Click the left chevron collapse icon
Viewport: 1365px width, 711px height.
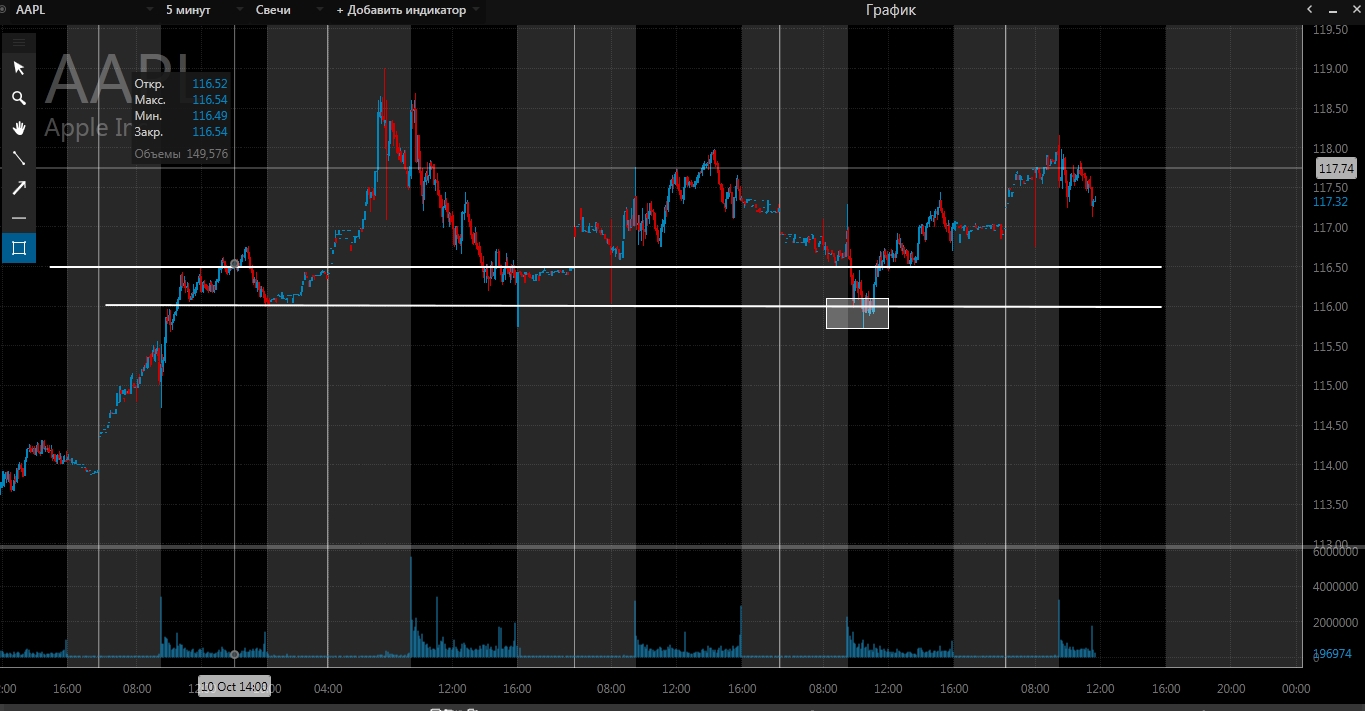click(1310, 9)
